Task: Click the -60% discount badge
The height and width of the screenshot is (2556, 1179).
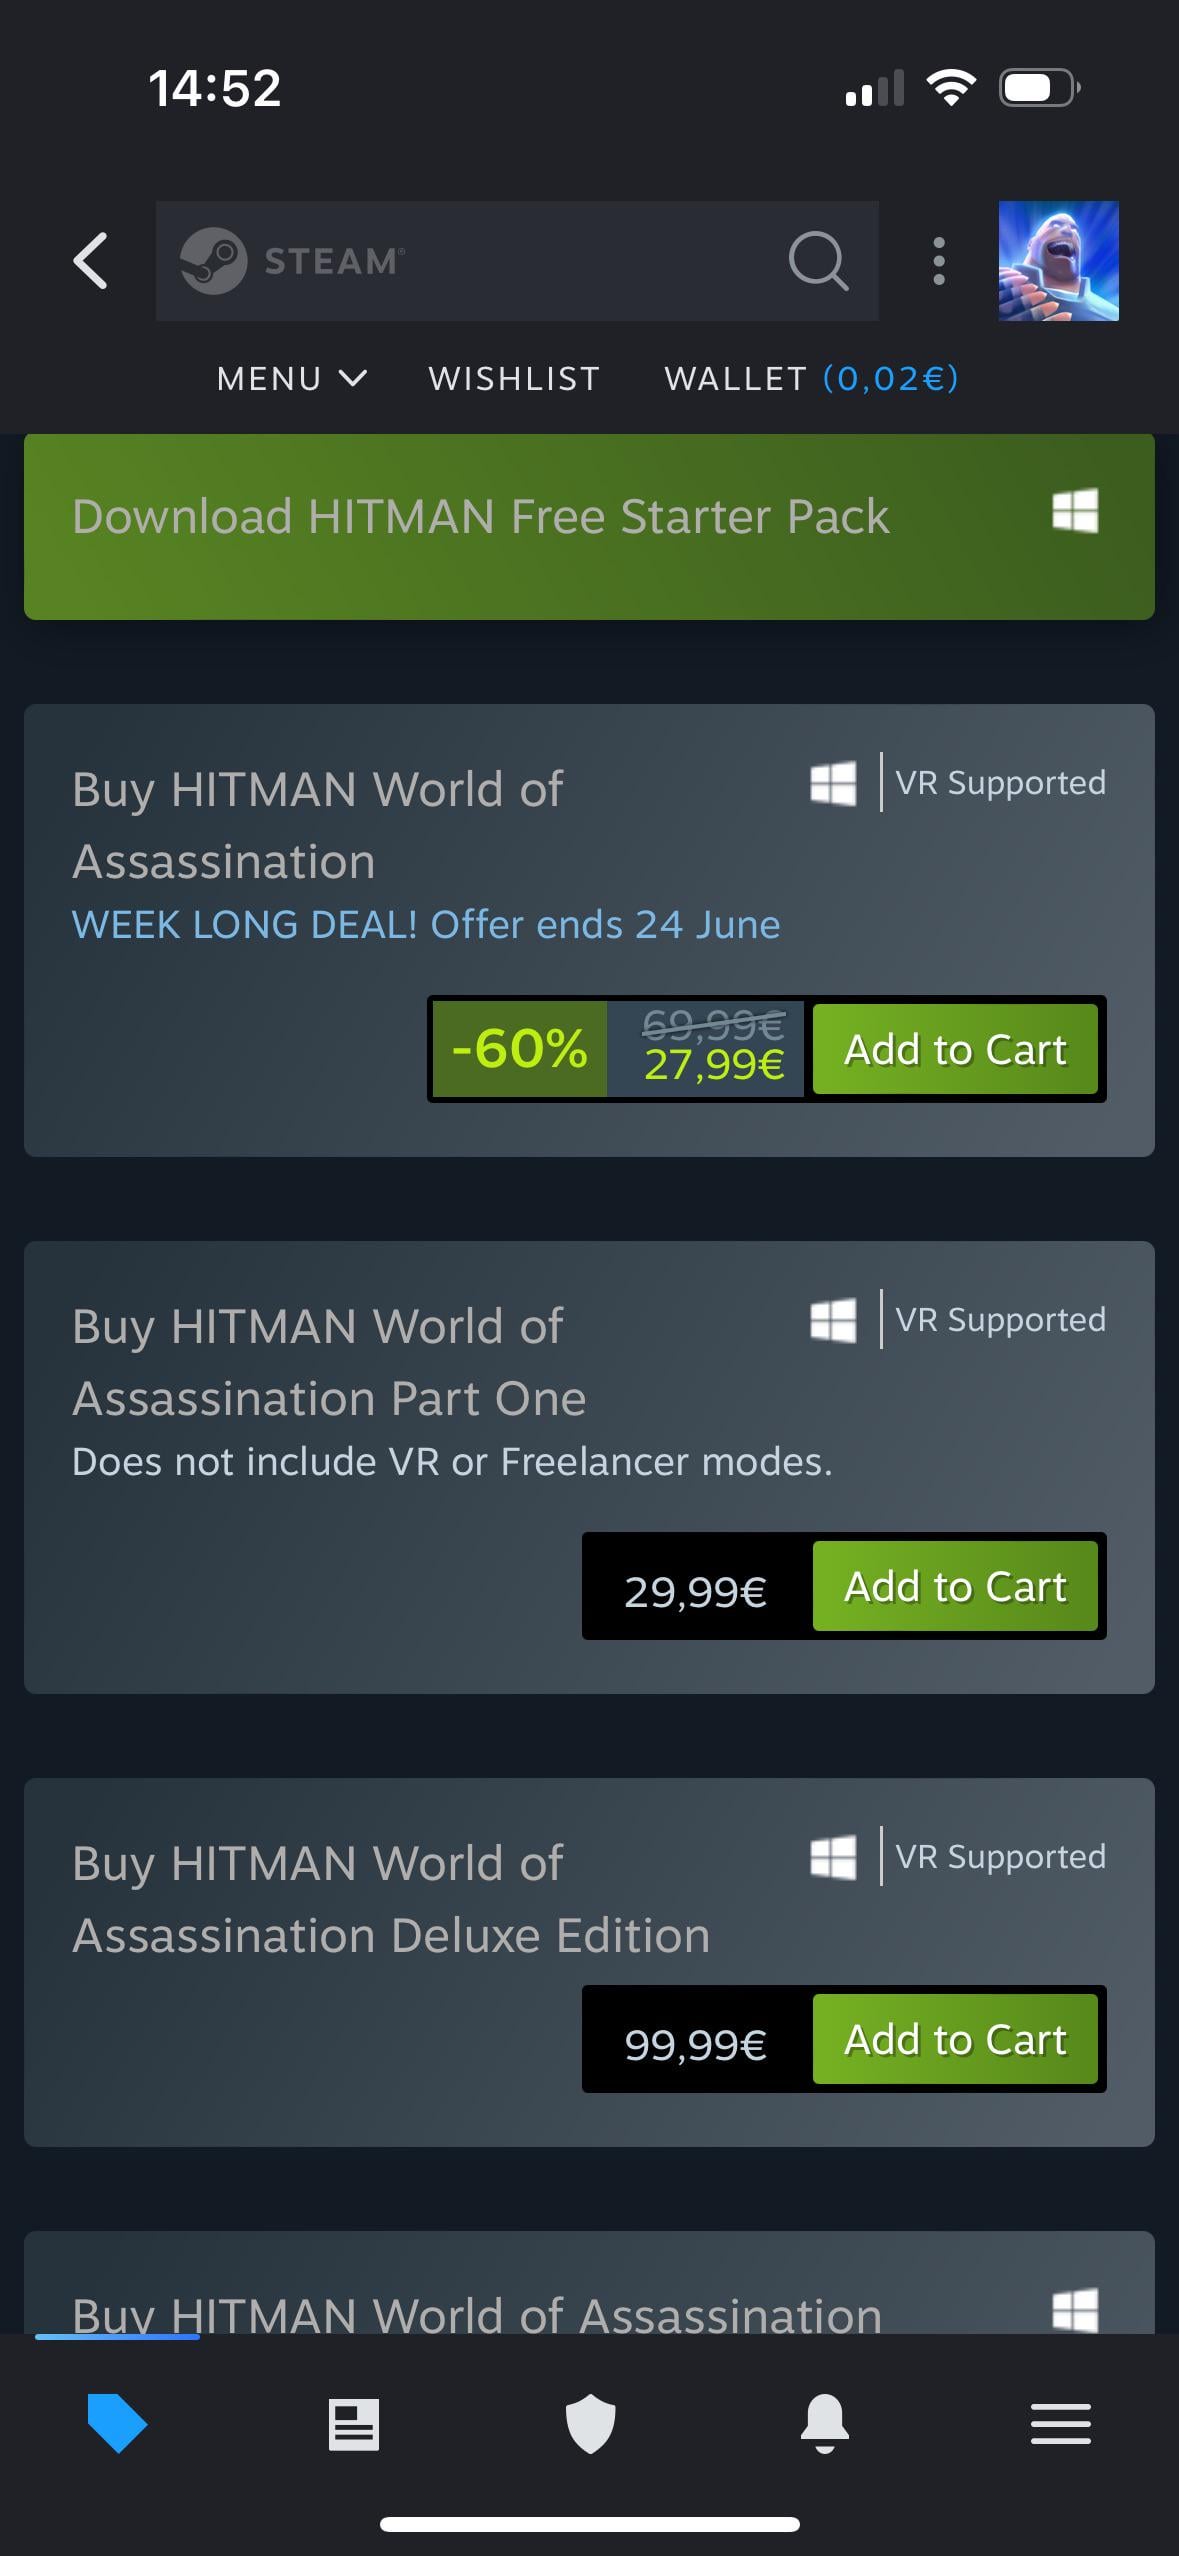Action: (x=519, y=1050)
